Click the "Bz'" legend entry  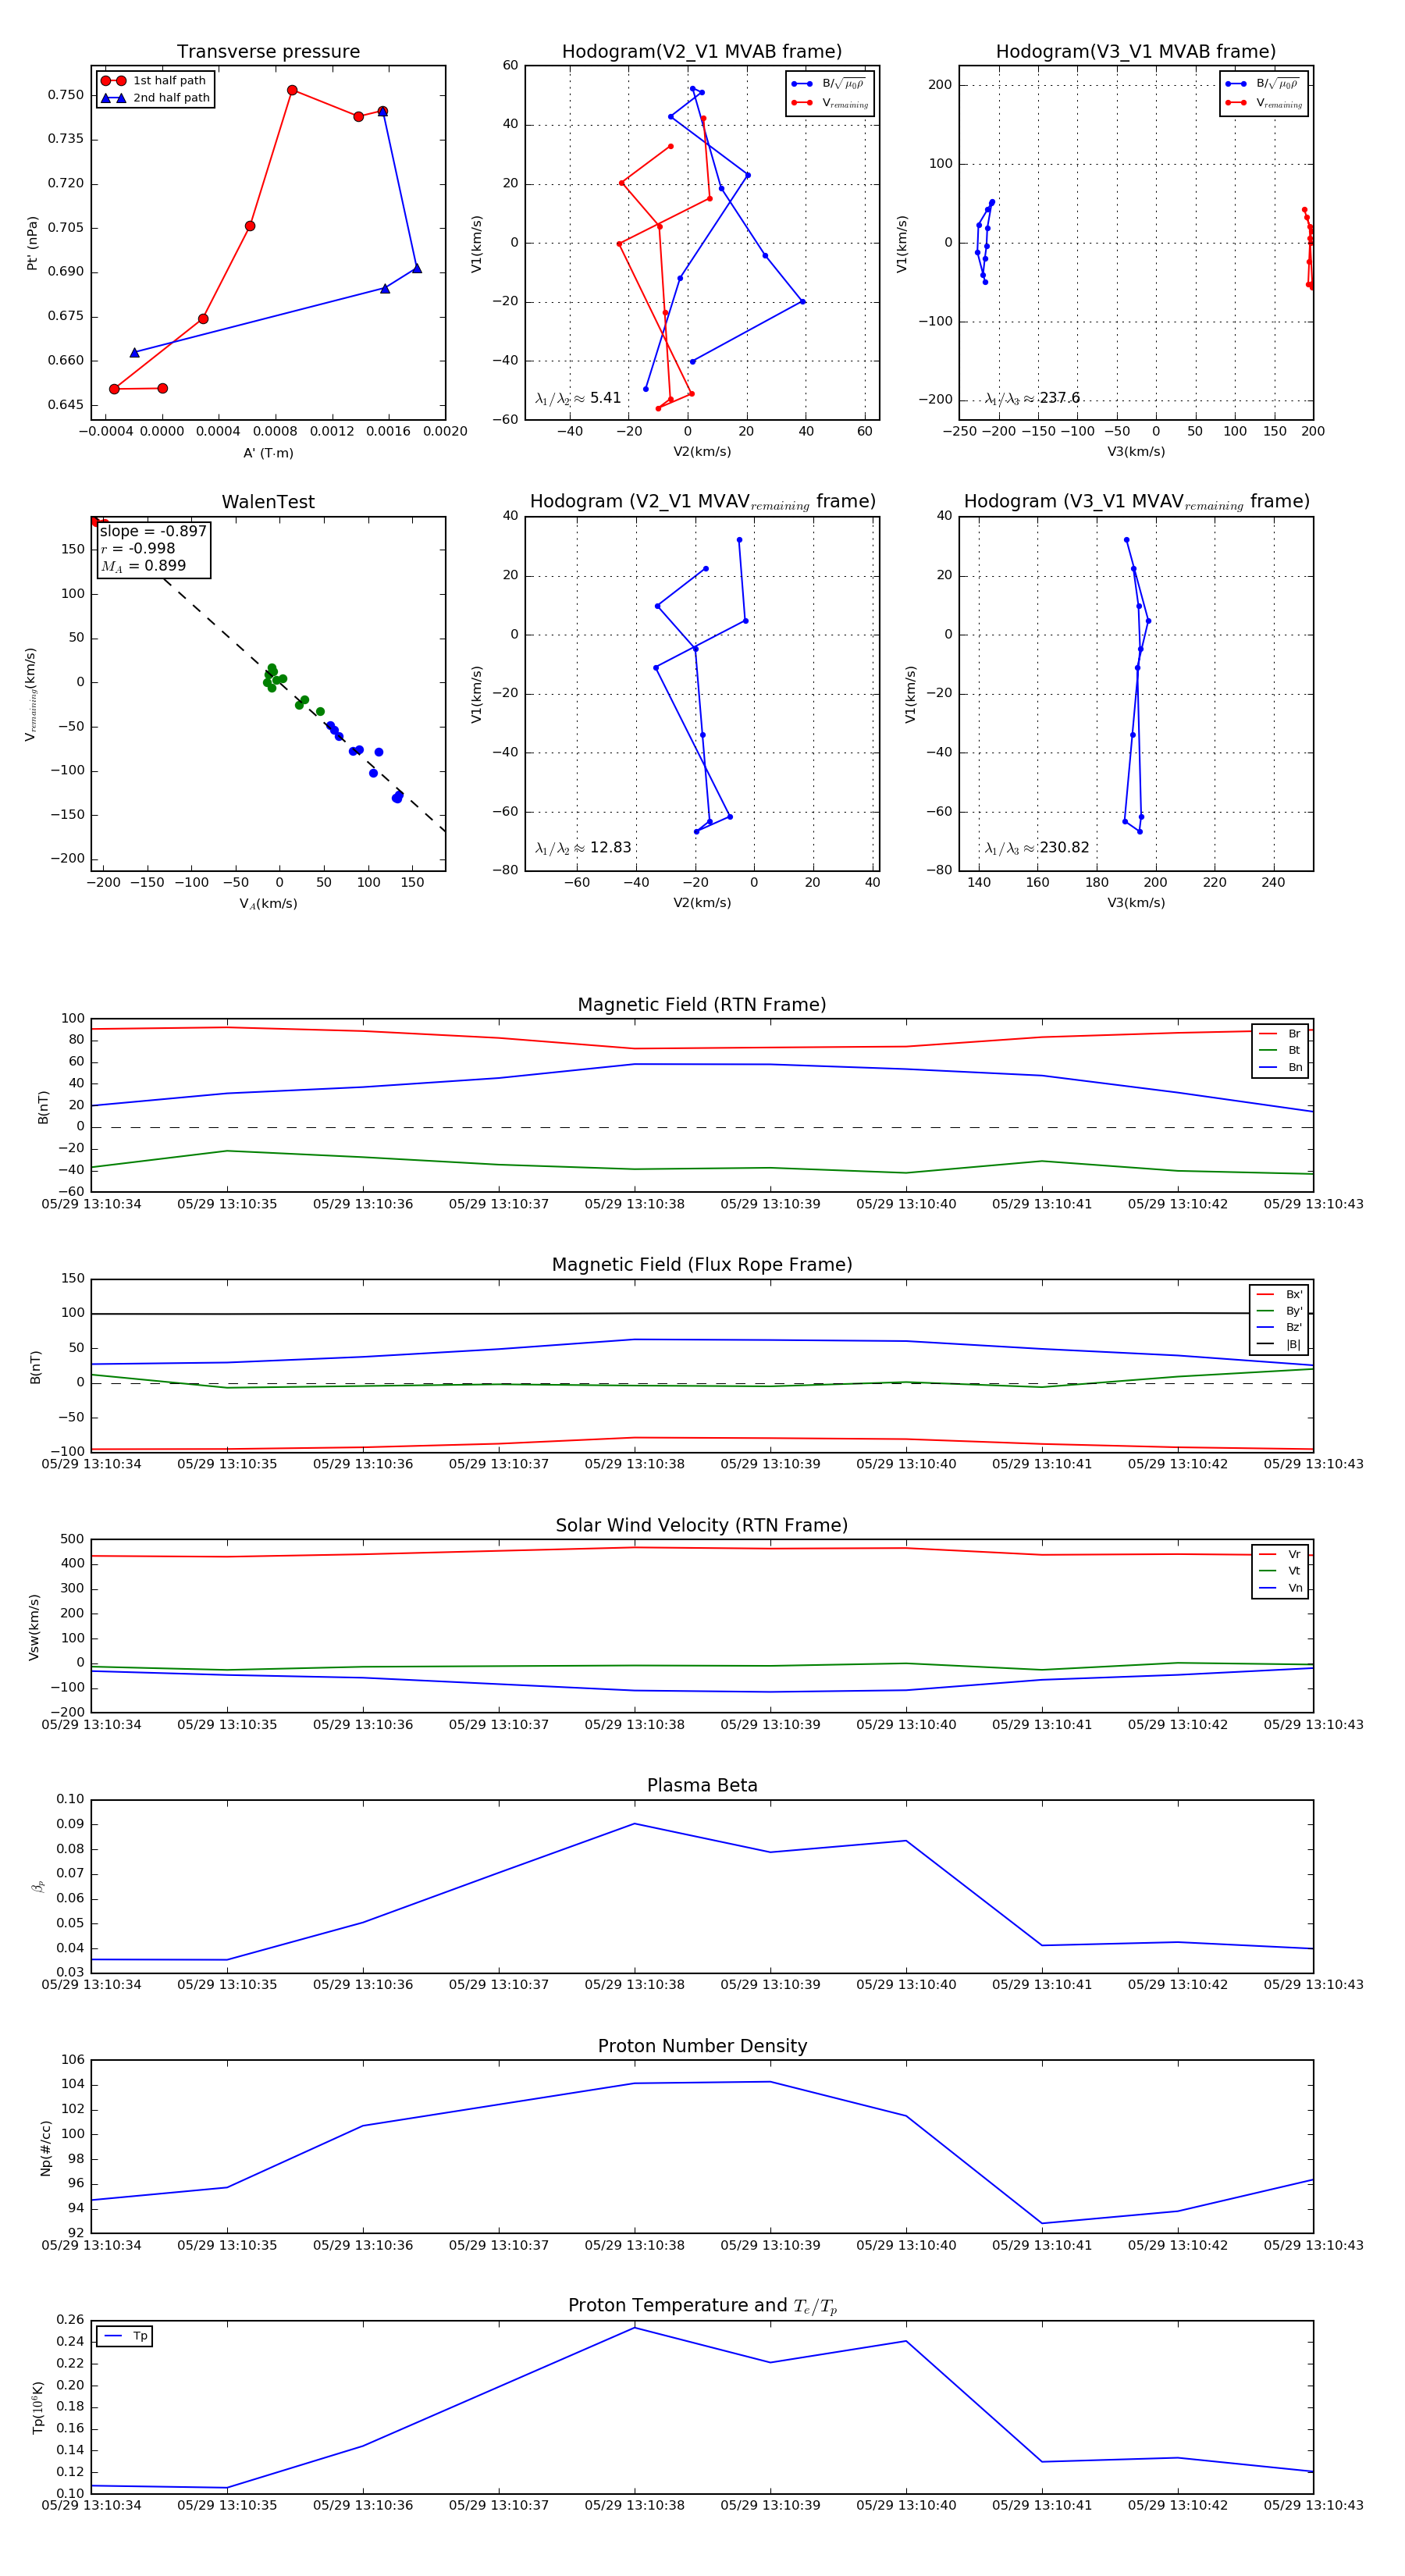(x=1280, y=1328)
